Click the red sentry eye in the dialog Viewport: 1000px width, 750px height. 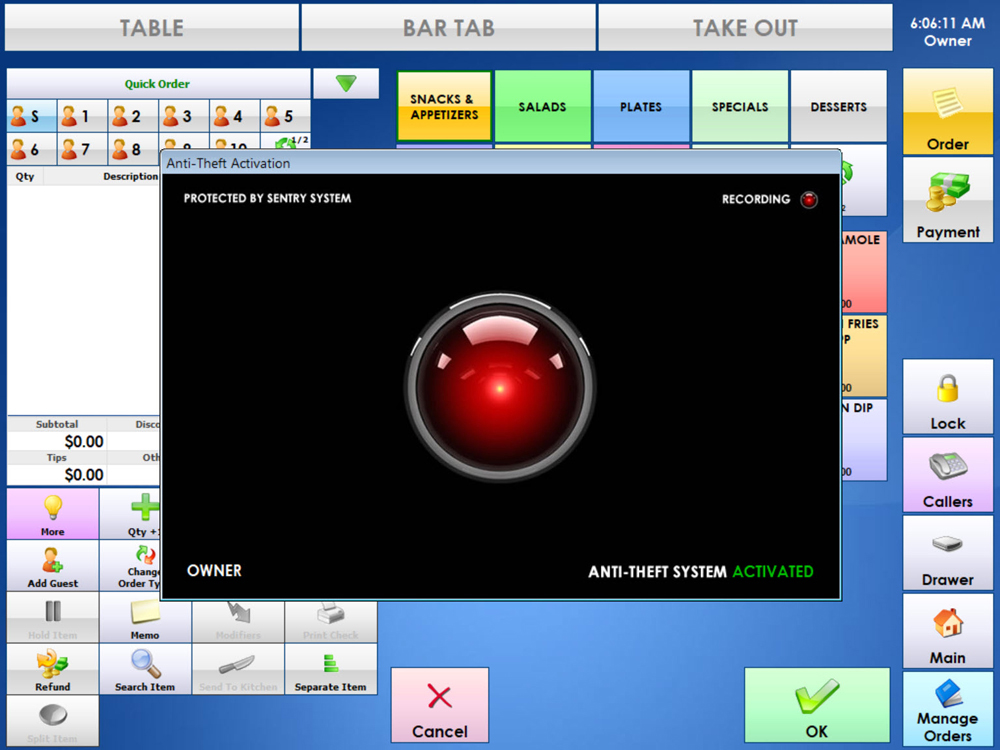500,387
